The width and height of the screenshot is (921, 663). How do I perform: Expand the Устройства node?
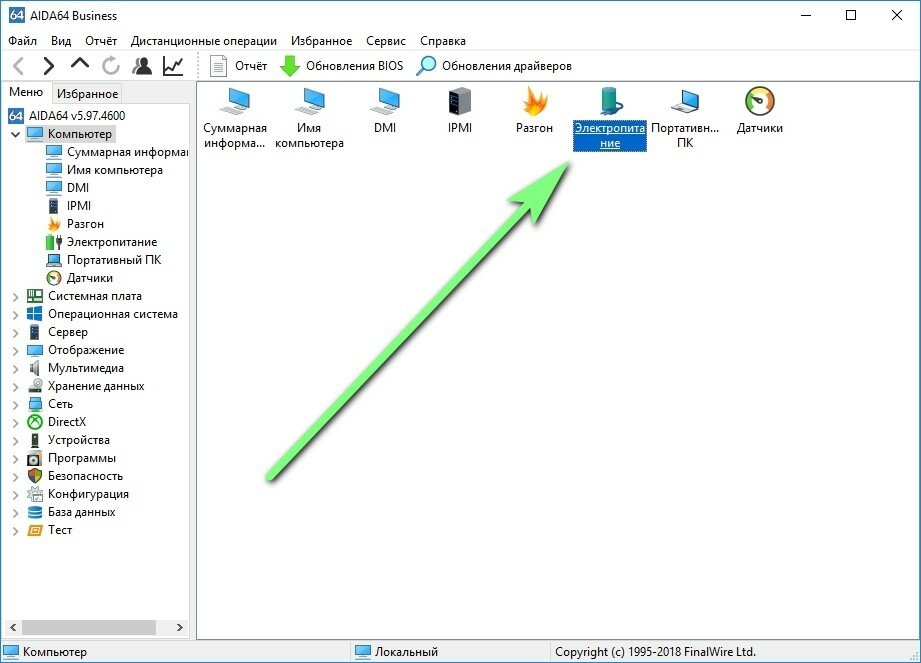coord(16,440)
